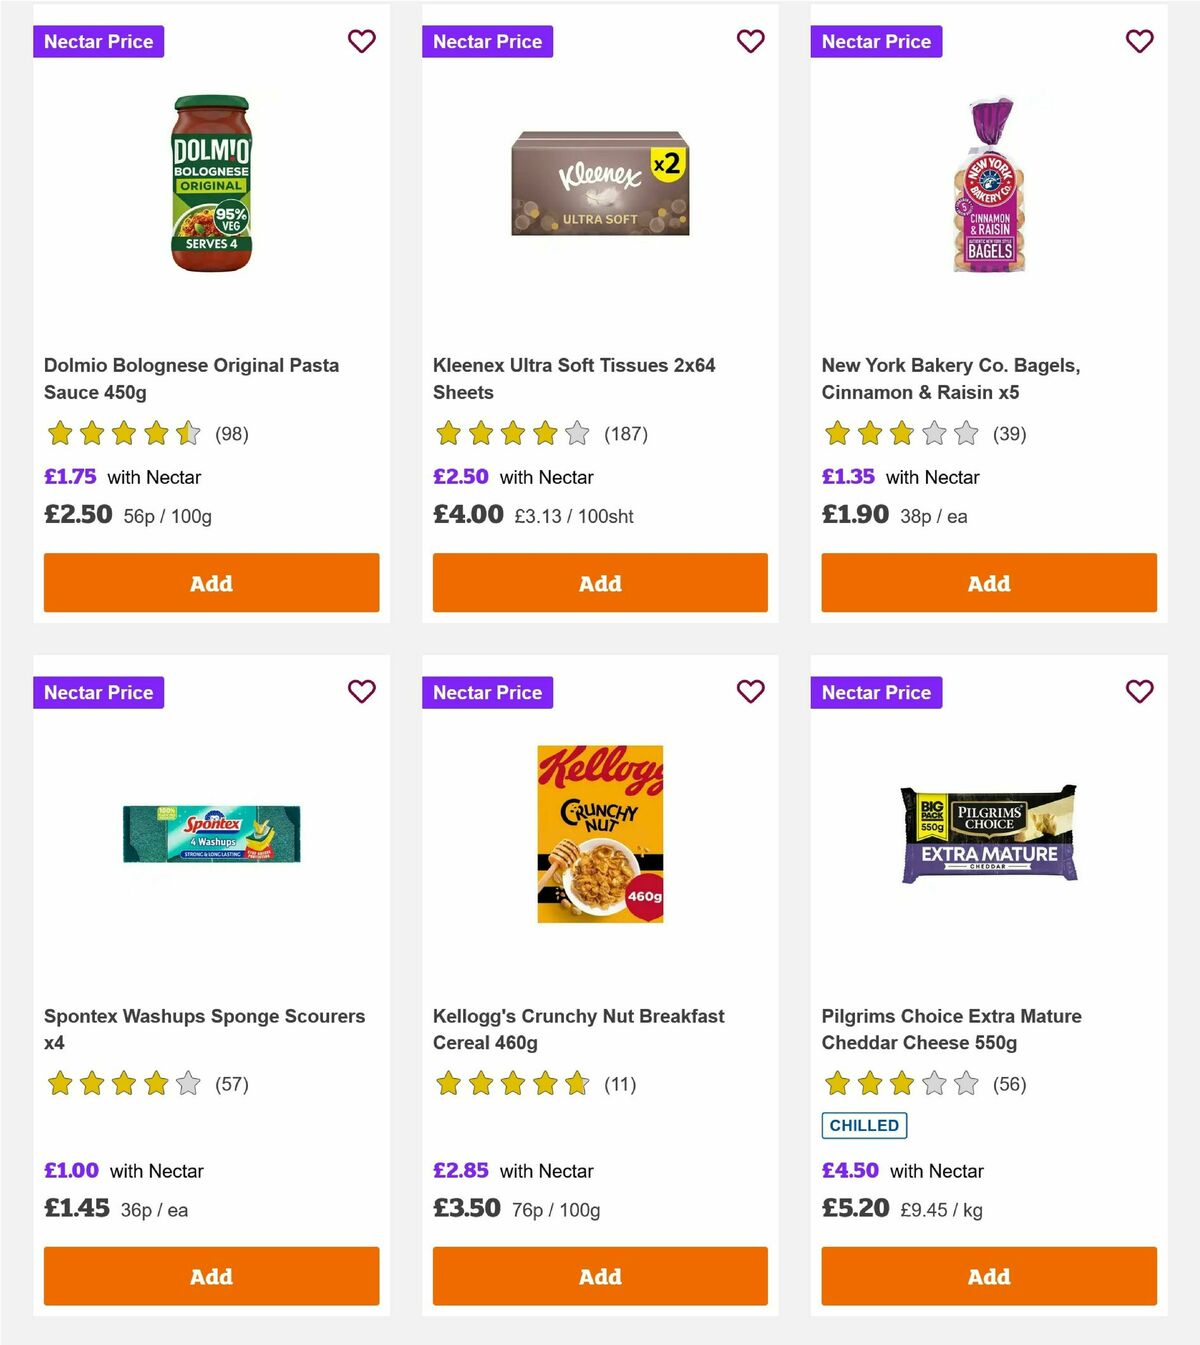The width and height of the screenshot is (1200, 1345).
Task: Open the Kellogg's Crunchy Nut product page link
Action: tap(578, 1029)
